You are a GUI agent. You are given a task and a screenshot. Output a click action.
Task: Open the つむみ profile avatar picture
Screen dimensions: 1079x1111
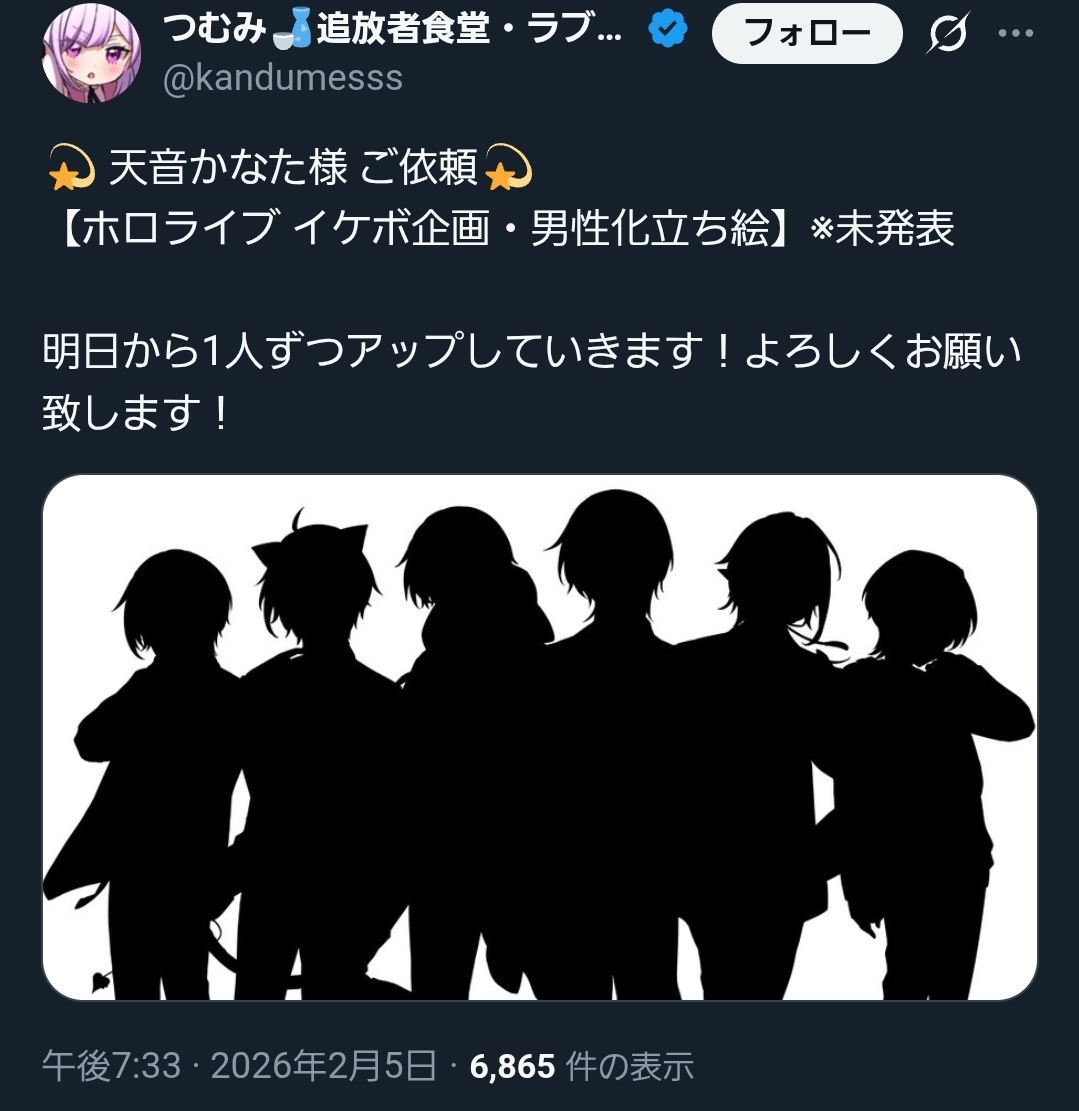(x=91, y=53)
